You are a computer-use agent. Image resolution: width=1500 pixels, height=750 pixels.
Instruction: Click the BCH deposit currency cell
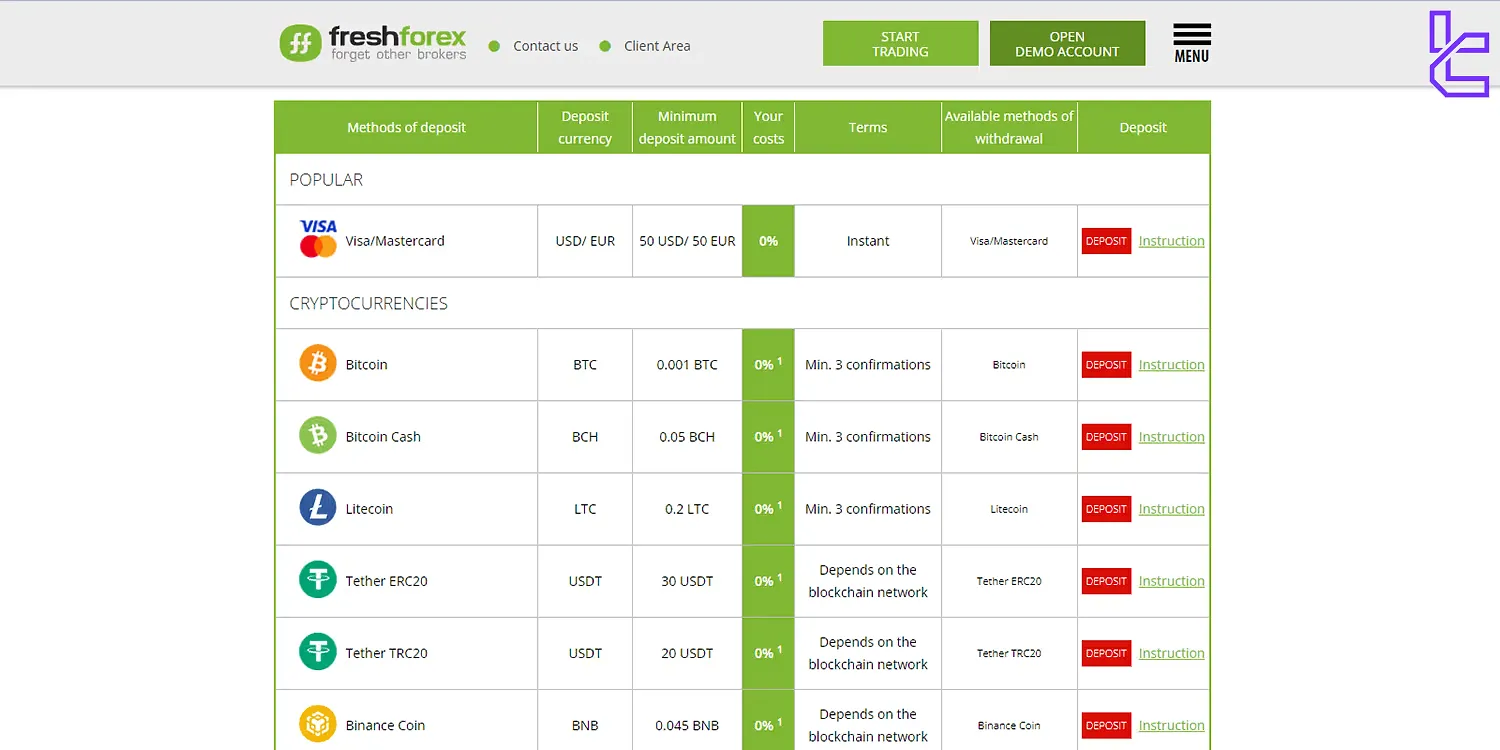(585, 437)
